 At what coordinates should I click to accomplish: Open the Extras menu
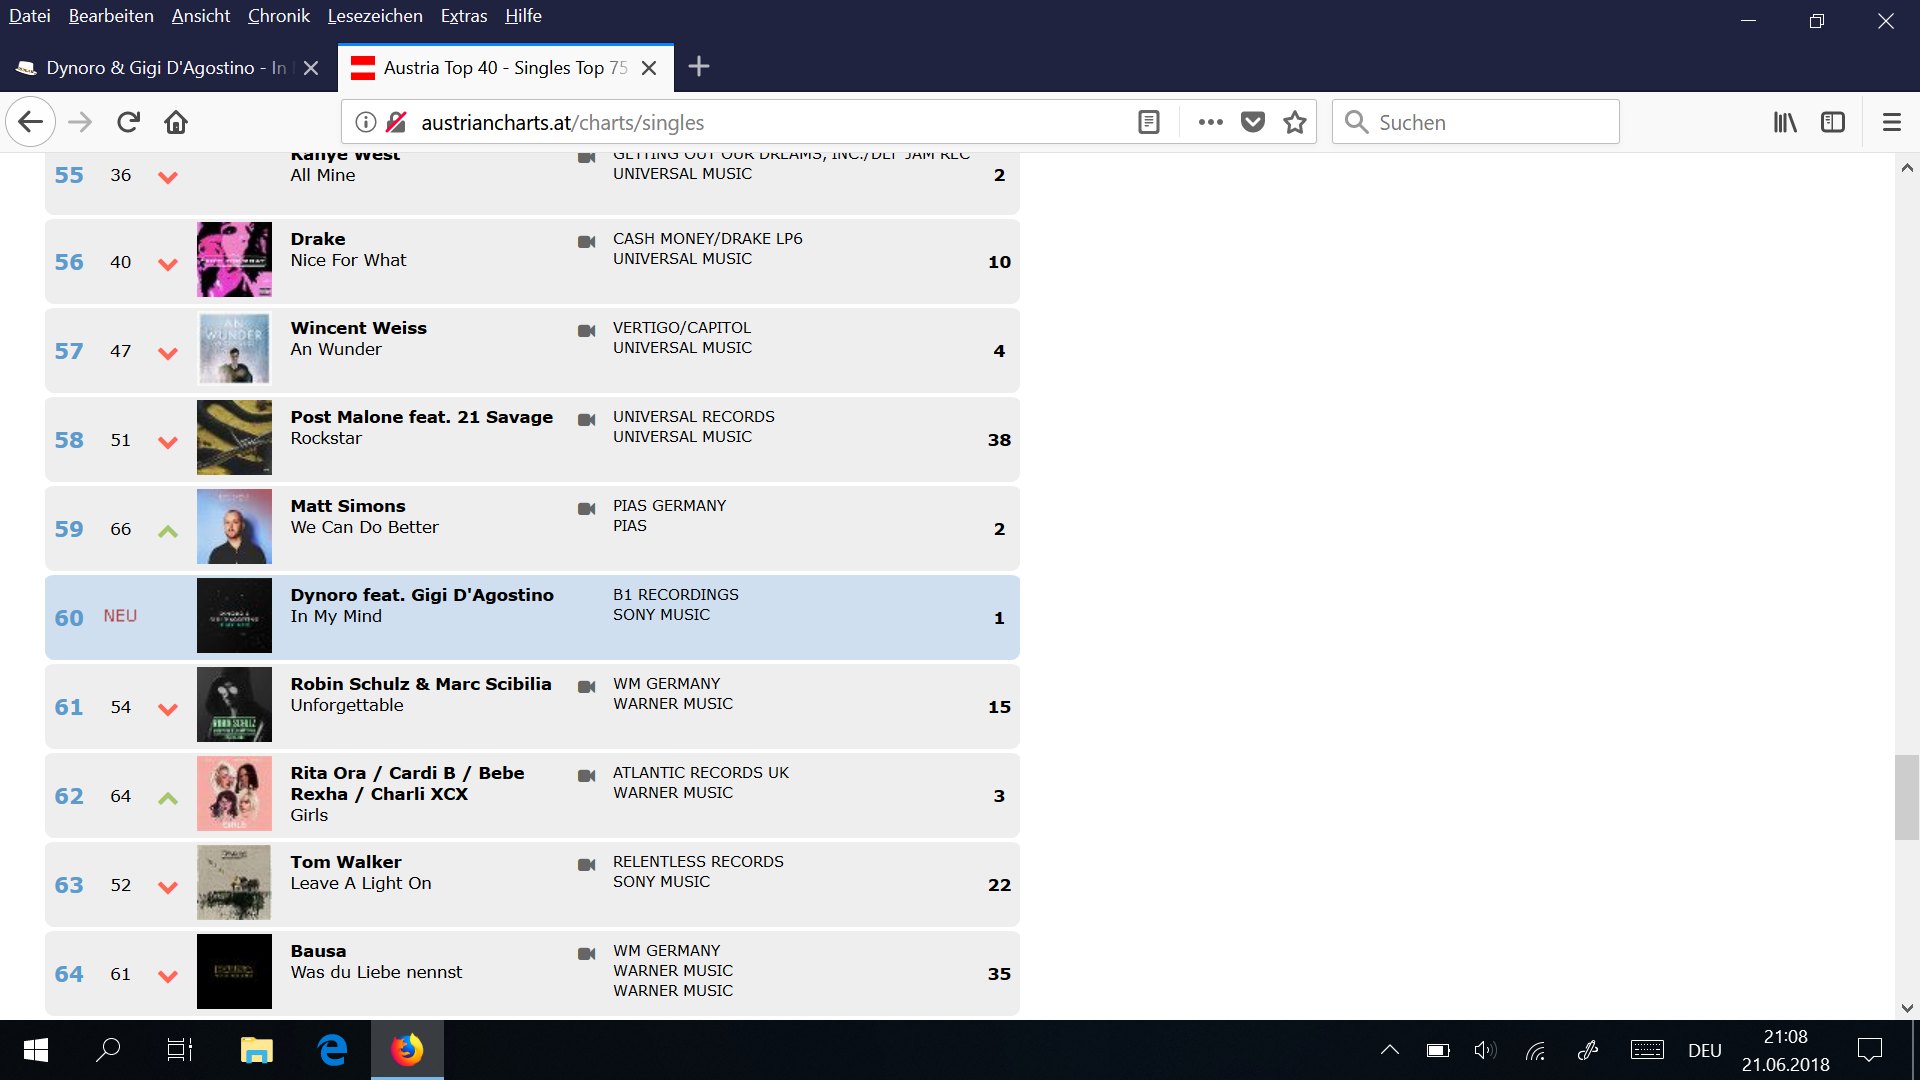(x=464, y=16)
